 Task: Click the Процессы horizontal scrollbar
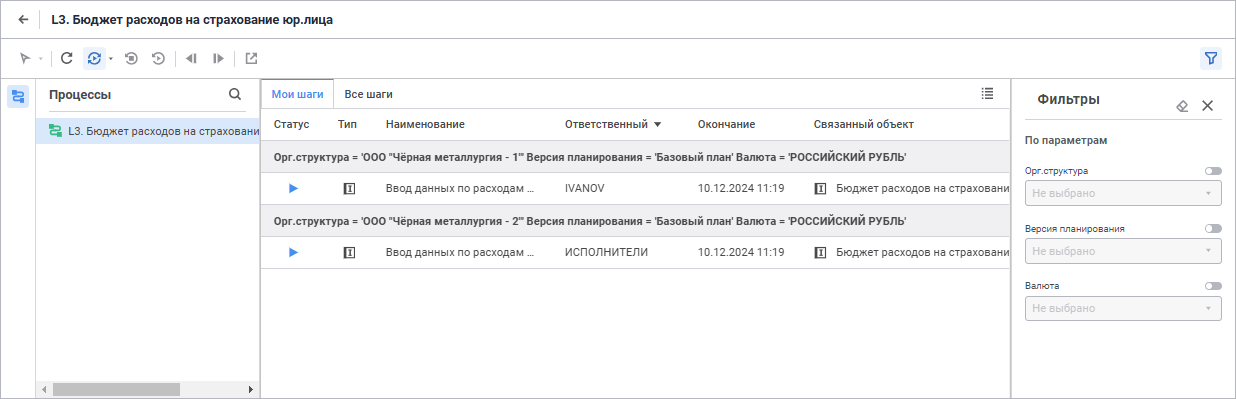[x=116, y=389]
